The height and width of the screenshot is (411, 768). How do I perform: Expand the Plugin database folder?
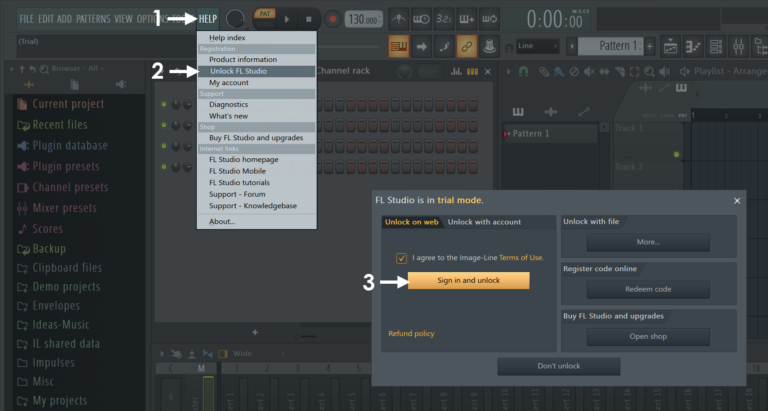coord(62,145)
